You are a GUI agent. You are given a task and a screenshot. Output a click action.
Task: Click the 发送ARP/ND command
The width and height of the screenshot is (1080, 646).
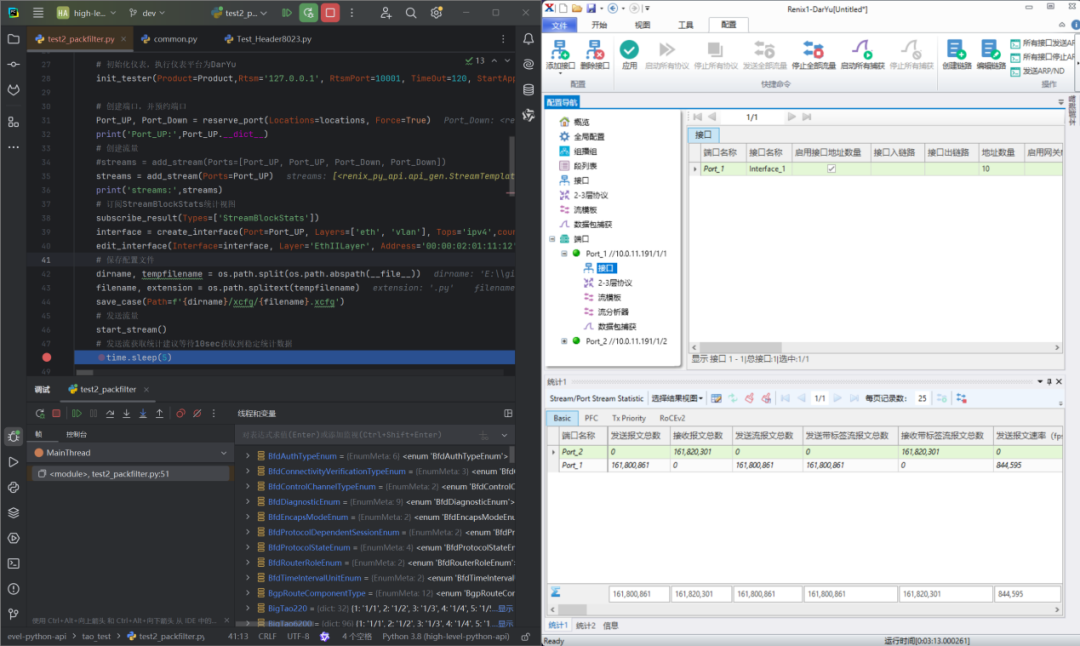[1042, 70]
